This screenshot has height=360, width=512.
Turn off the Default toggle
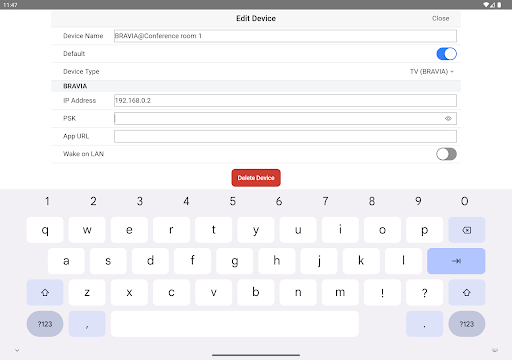pyautogui.click(x=446, y=54)
